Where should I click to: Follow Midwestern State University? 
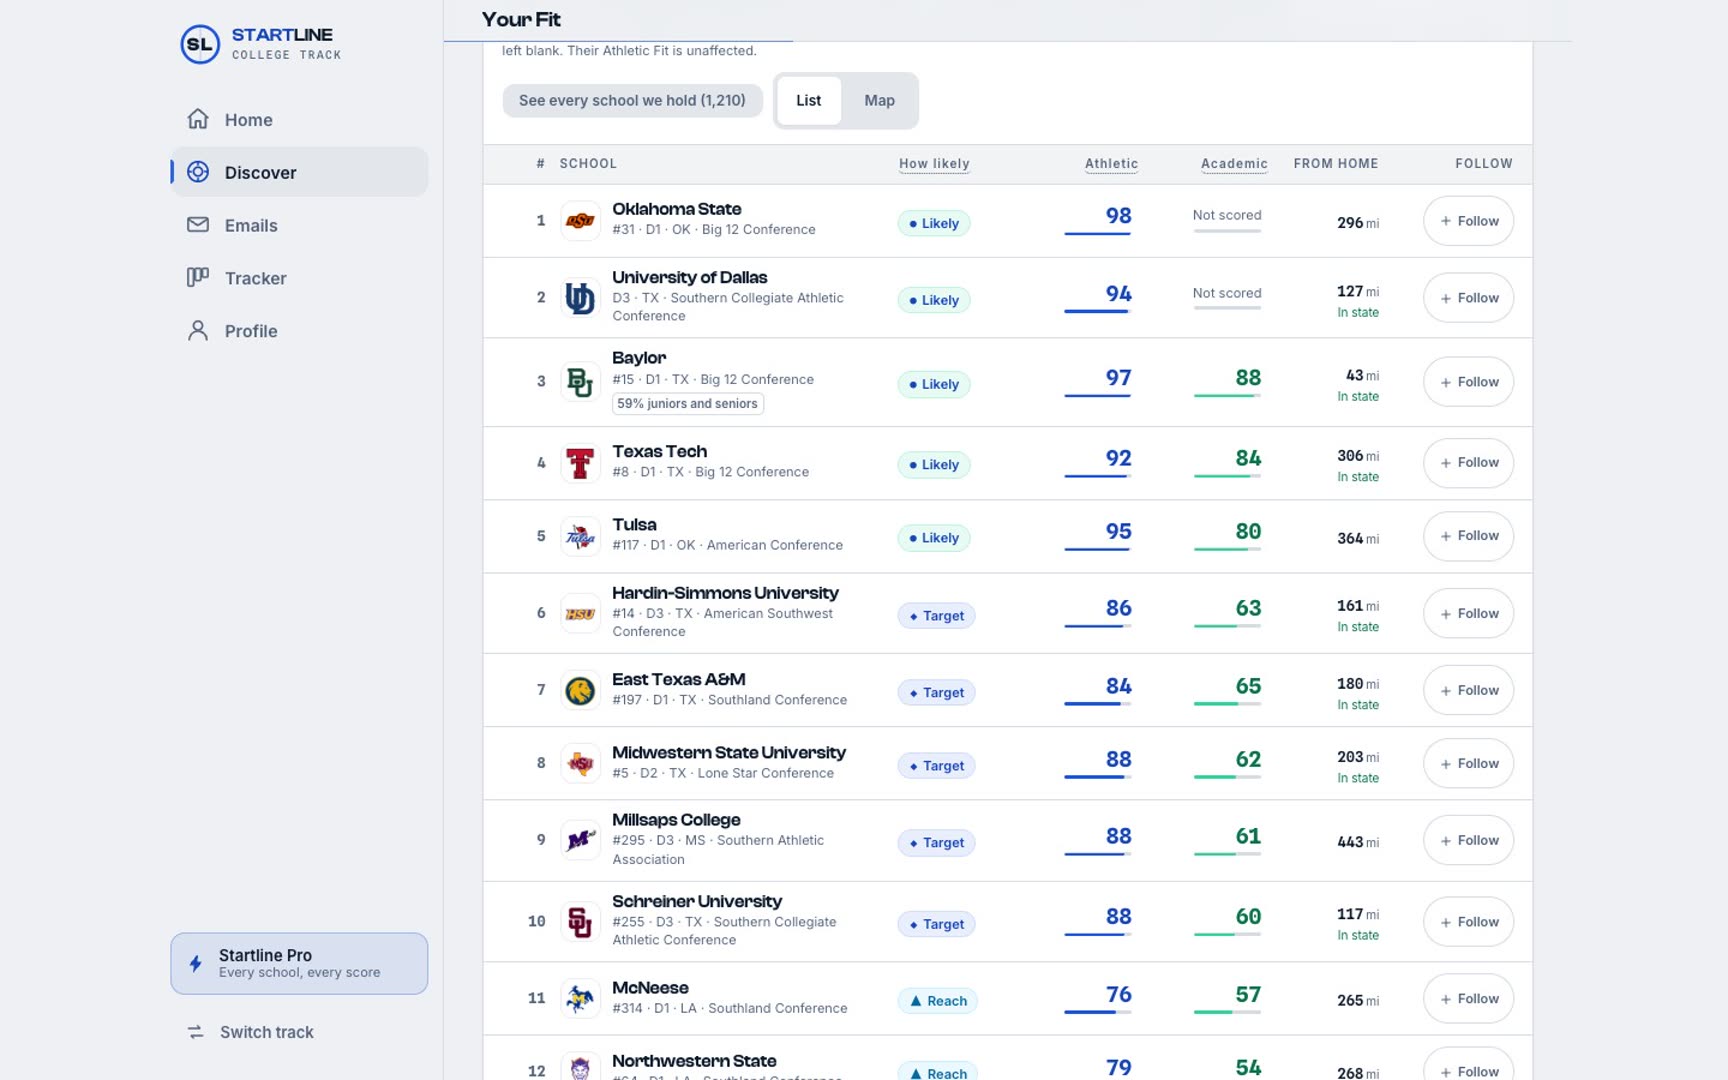1468,764
